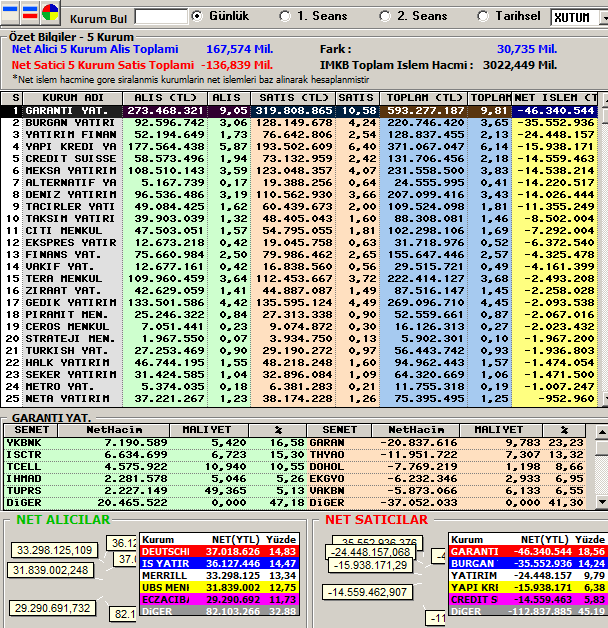Viewport: 608px width, 628px height.
Task: Click NetHacim header in left stock panel
Action: (114, 430)
